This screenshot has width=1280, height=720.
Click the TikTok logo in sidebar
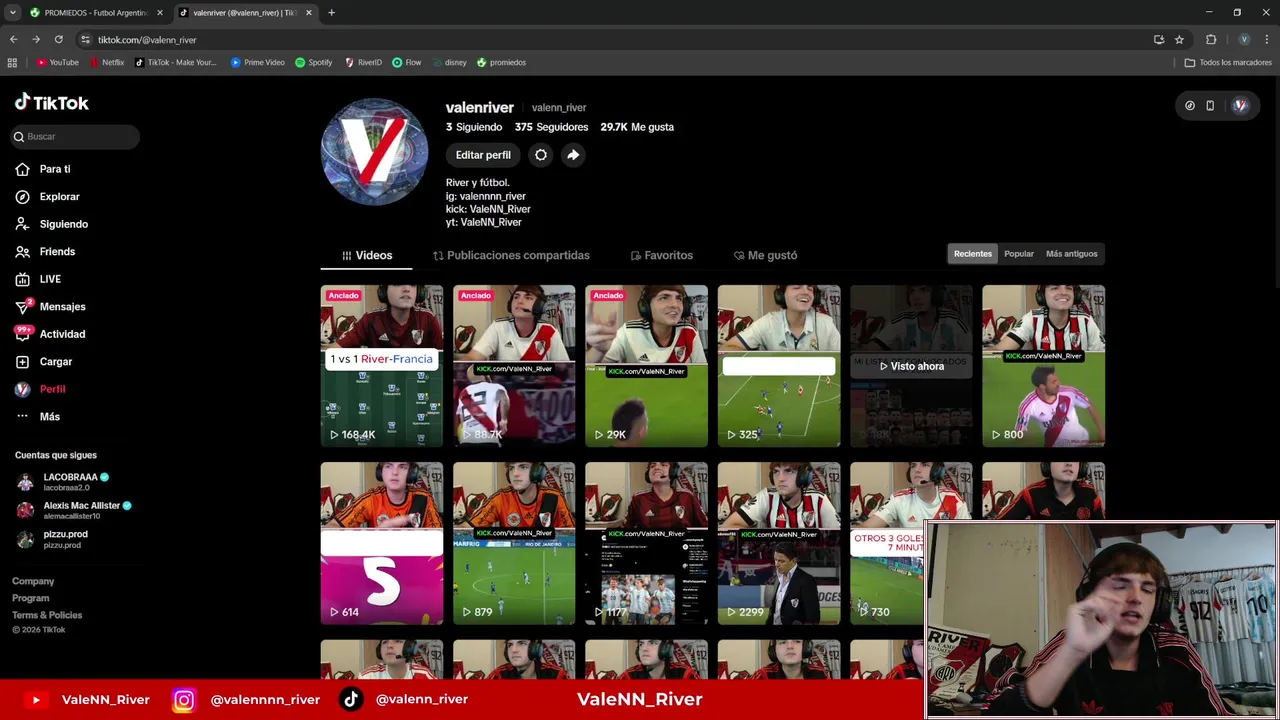coord(52,102)
